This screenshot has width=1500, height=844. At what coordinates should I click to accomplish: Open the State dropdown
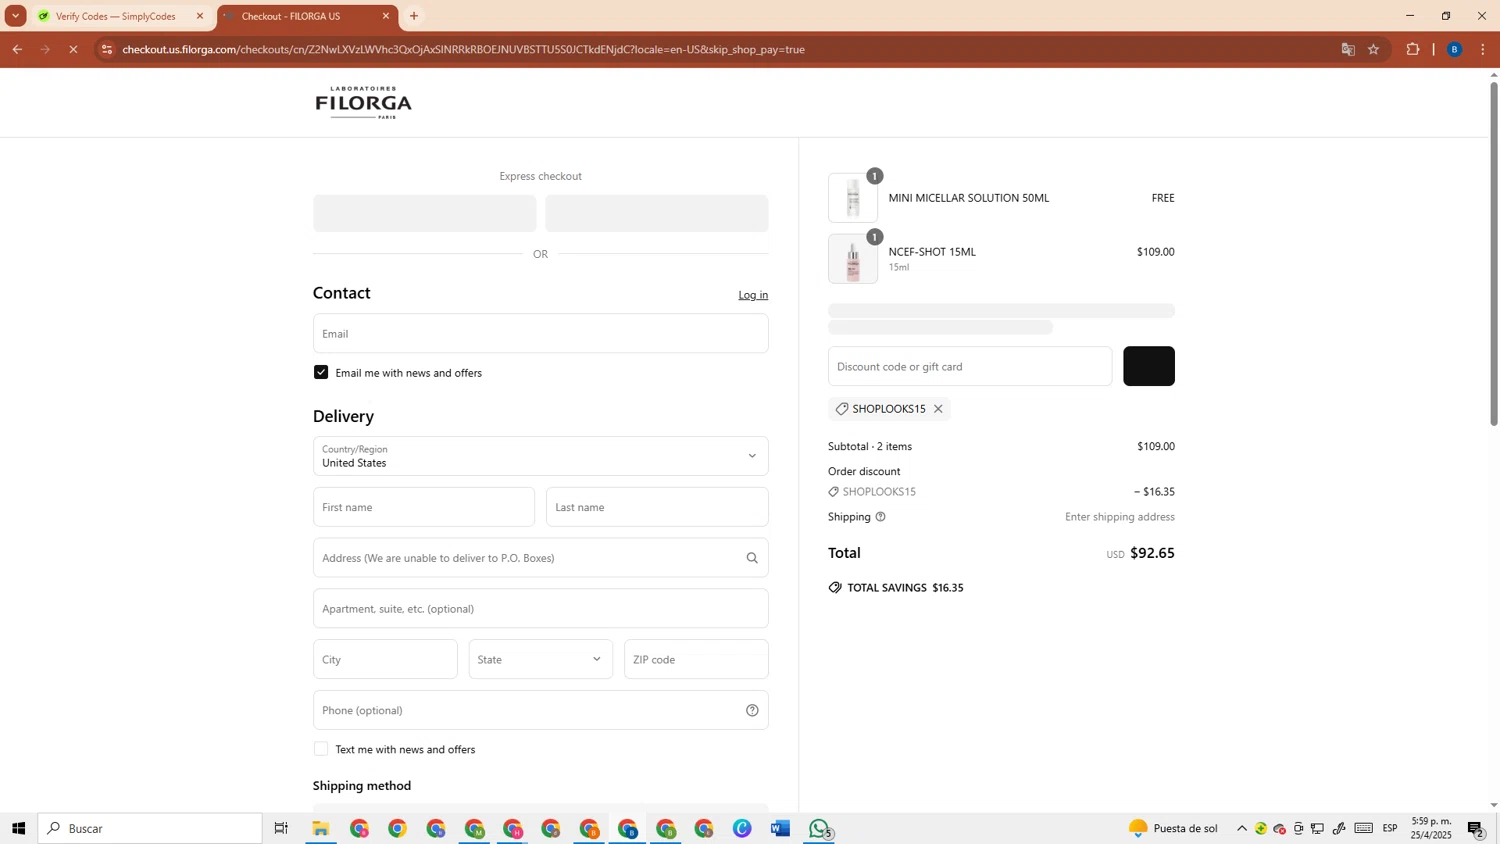pyautogui.click(x=541, y=659)
